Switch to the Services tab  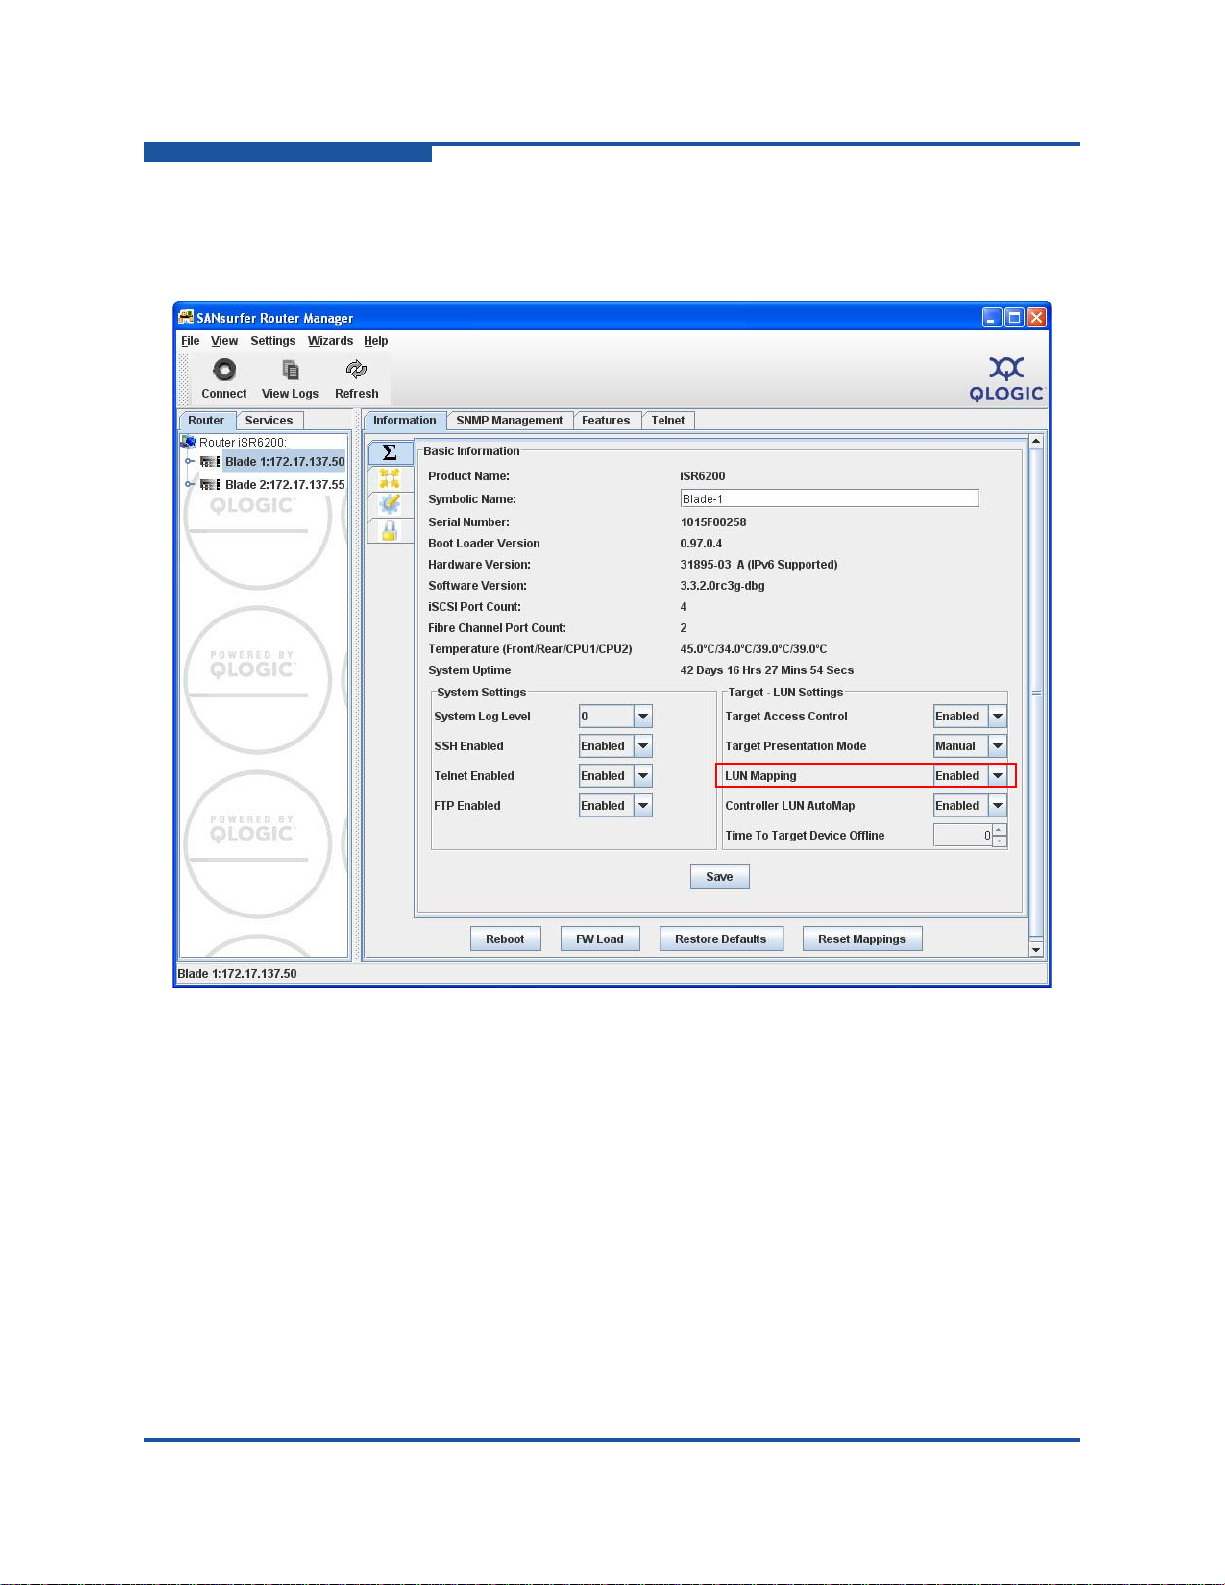point(269,421)
